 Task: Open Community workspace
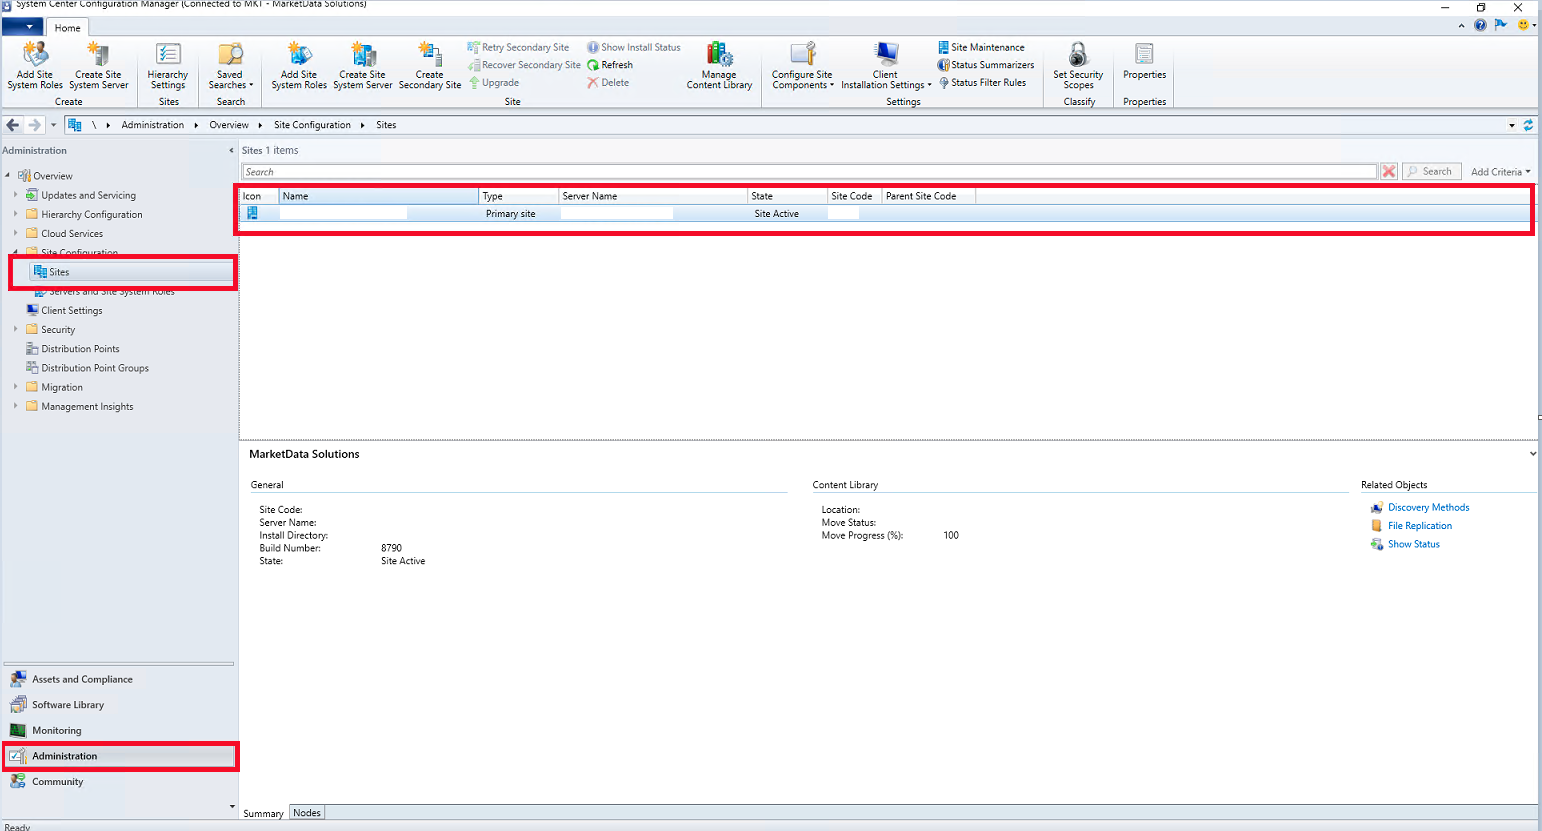[119, 782]
